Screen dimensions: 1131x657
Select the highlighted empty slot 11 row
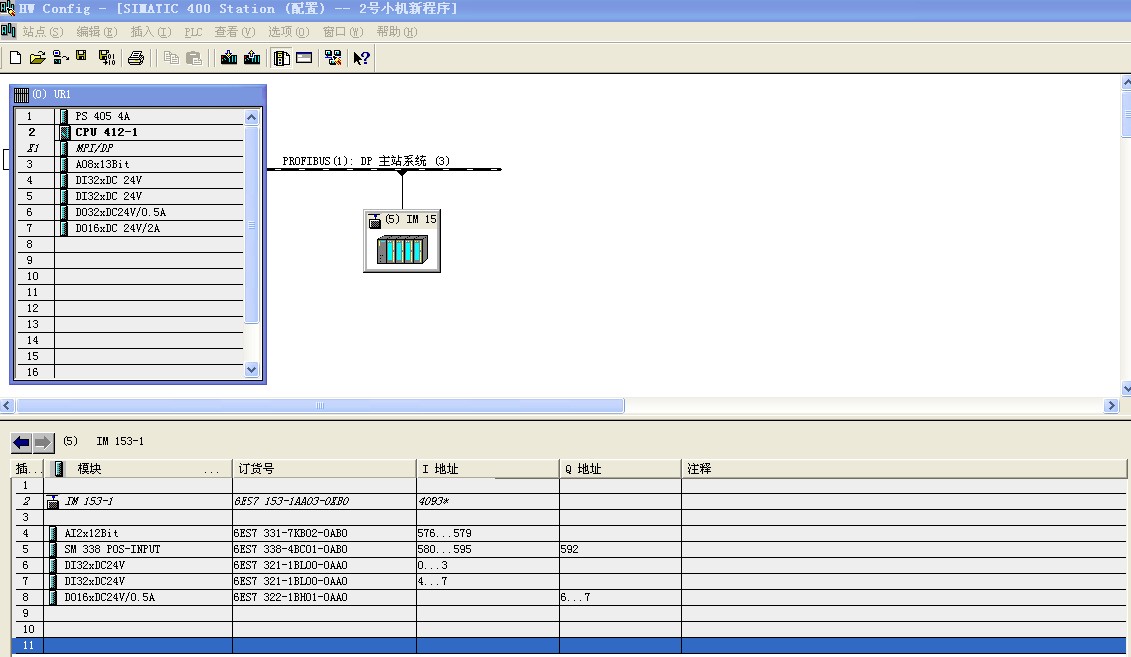(569, 645)
